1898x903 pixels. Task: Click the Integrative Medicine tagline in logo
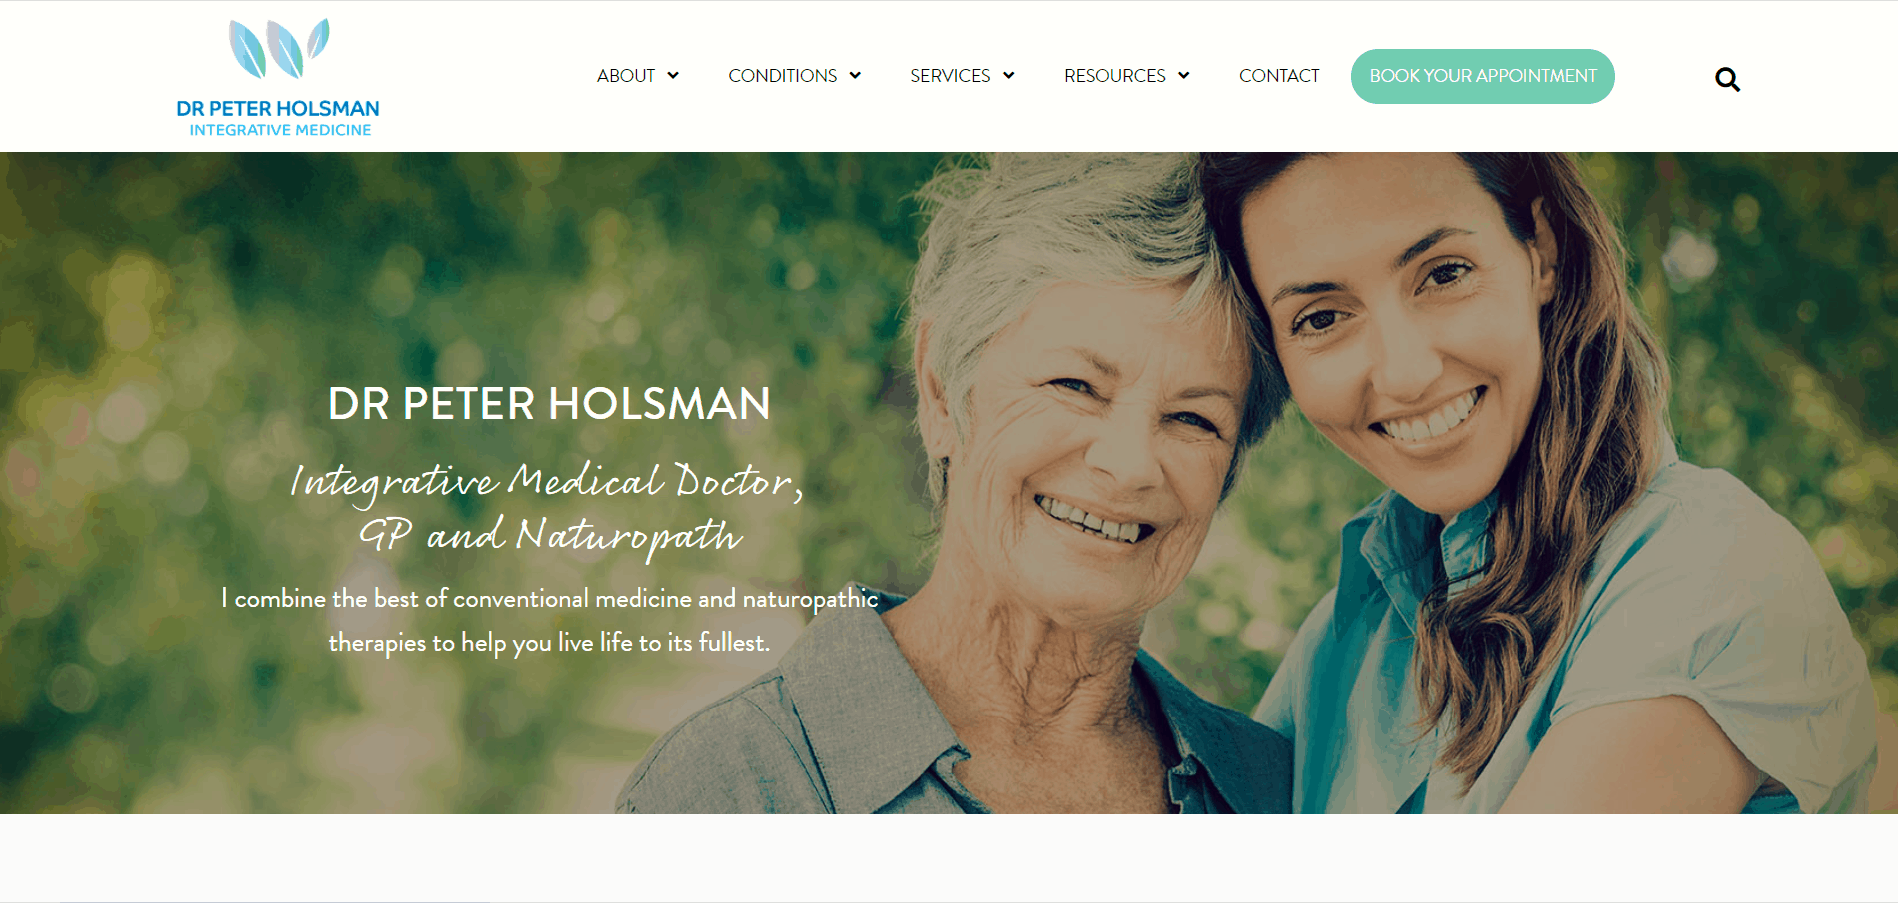click(x=280, y=130)
